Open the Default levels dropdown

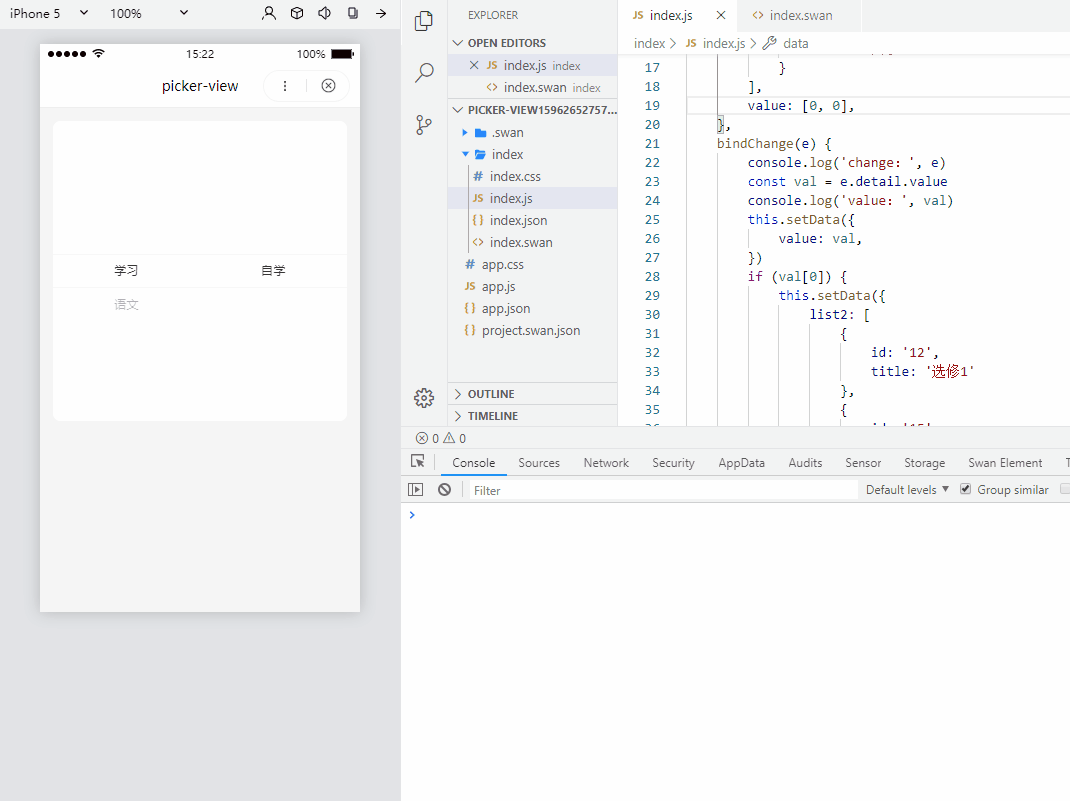coord(907,490)
